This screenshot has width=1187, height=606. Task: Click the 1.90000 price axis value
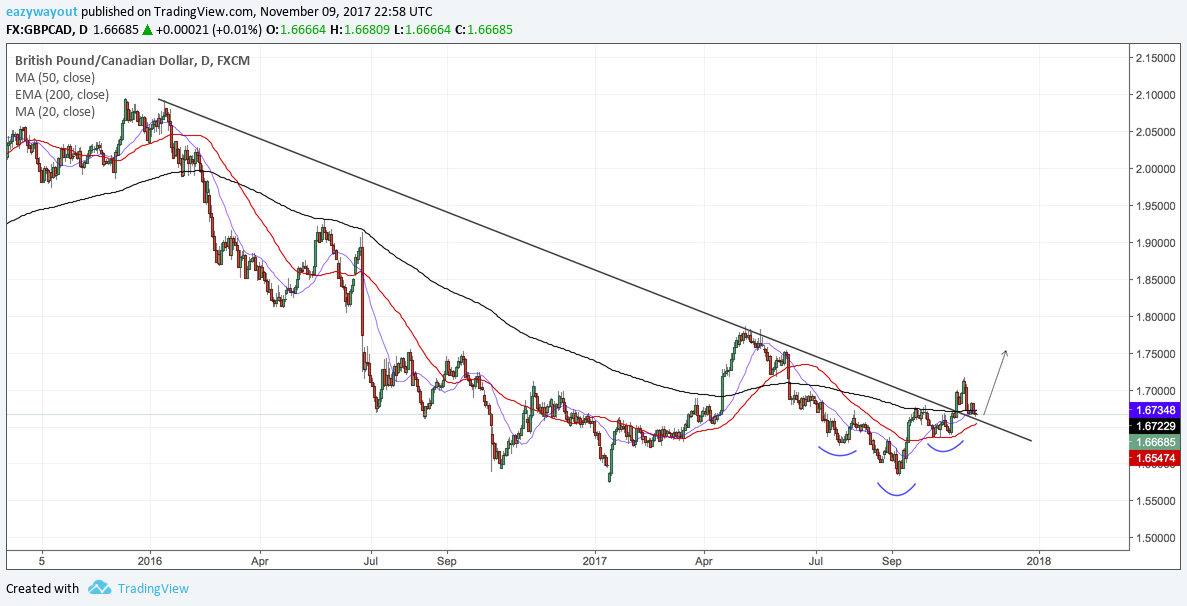(x=1155, y=243)
